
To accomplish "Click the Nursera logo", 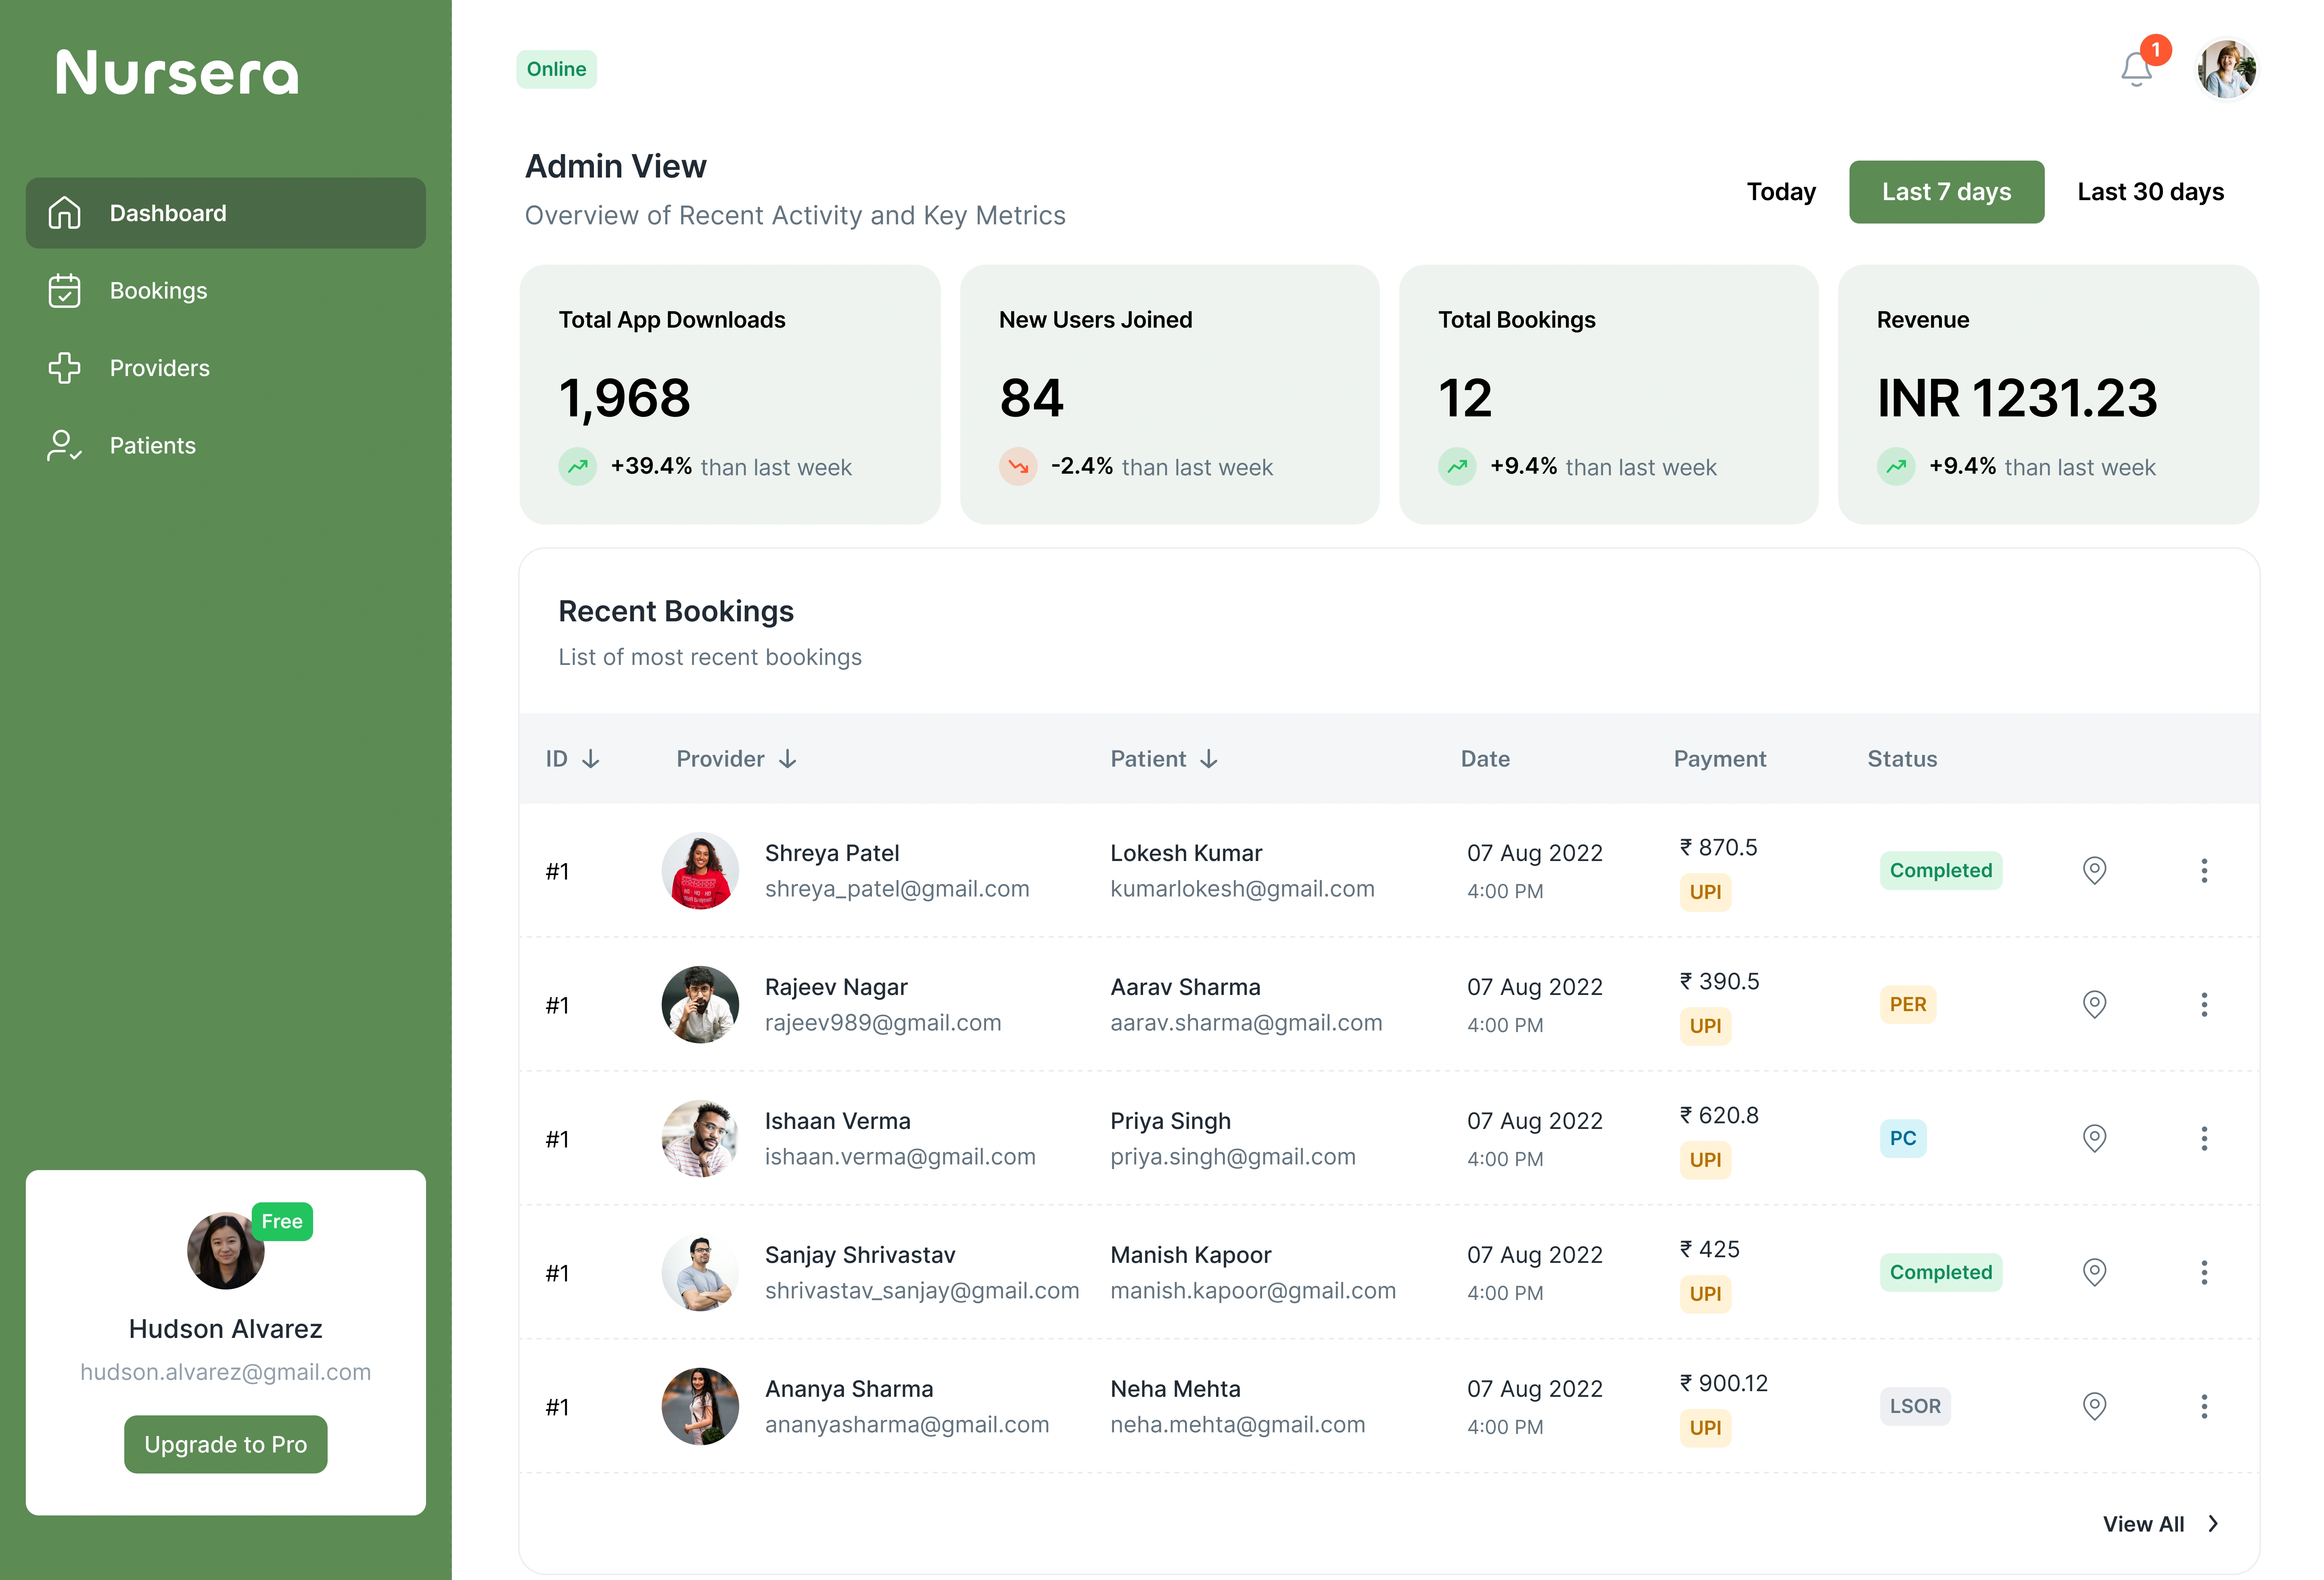I will point(177,73).
